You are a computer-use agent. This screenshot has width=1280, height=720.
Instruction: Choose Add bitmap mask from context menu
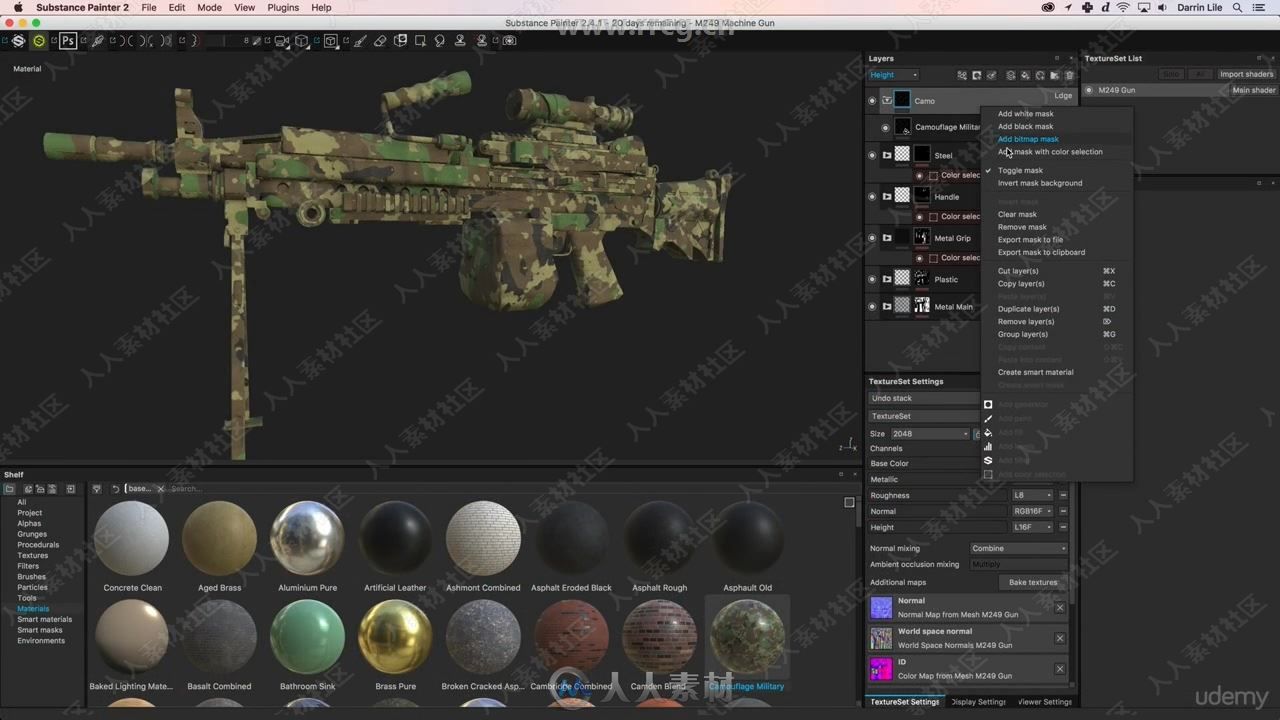pyautogui.click(x=1028, y=139)
